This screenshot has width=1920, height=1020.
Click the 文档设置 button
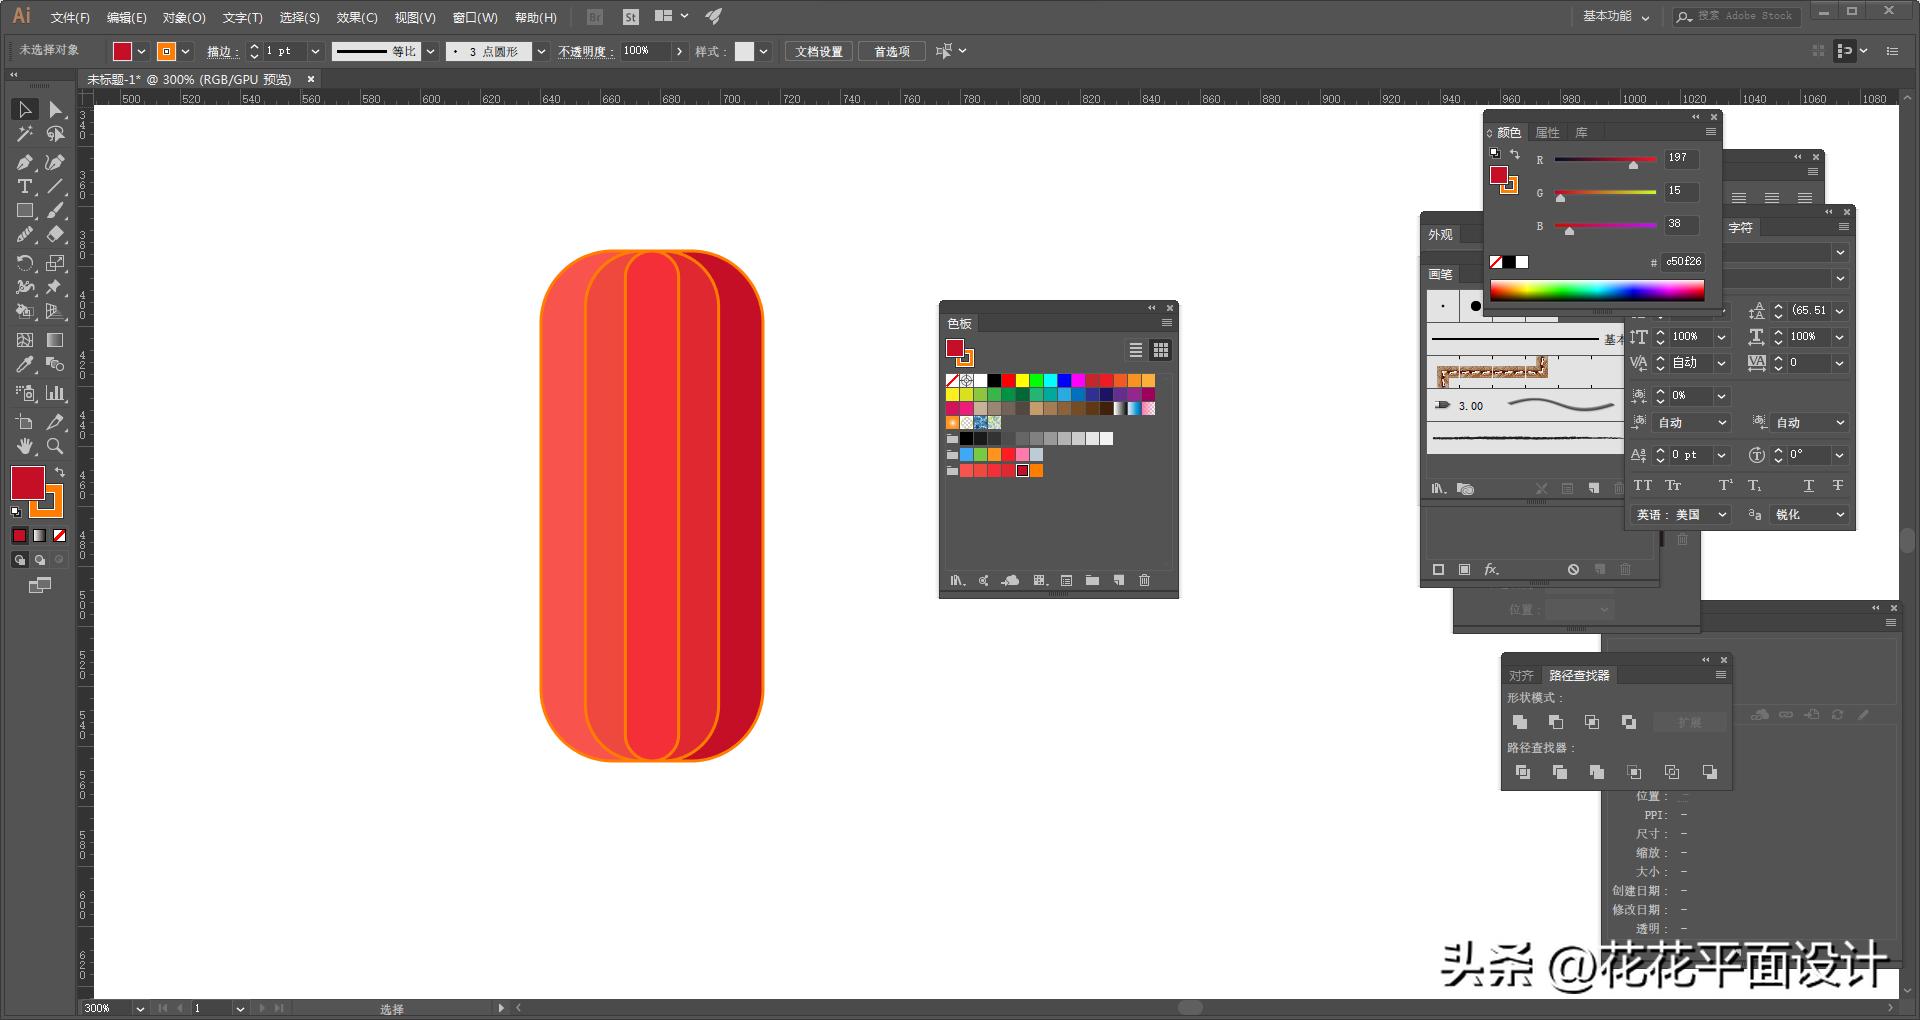tap(818, 52)
